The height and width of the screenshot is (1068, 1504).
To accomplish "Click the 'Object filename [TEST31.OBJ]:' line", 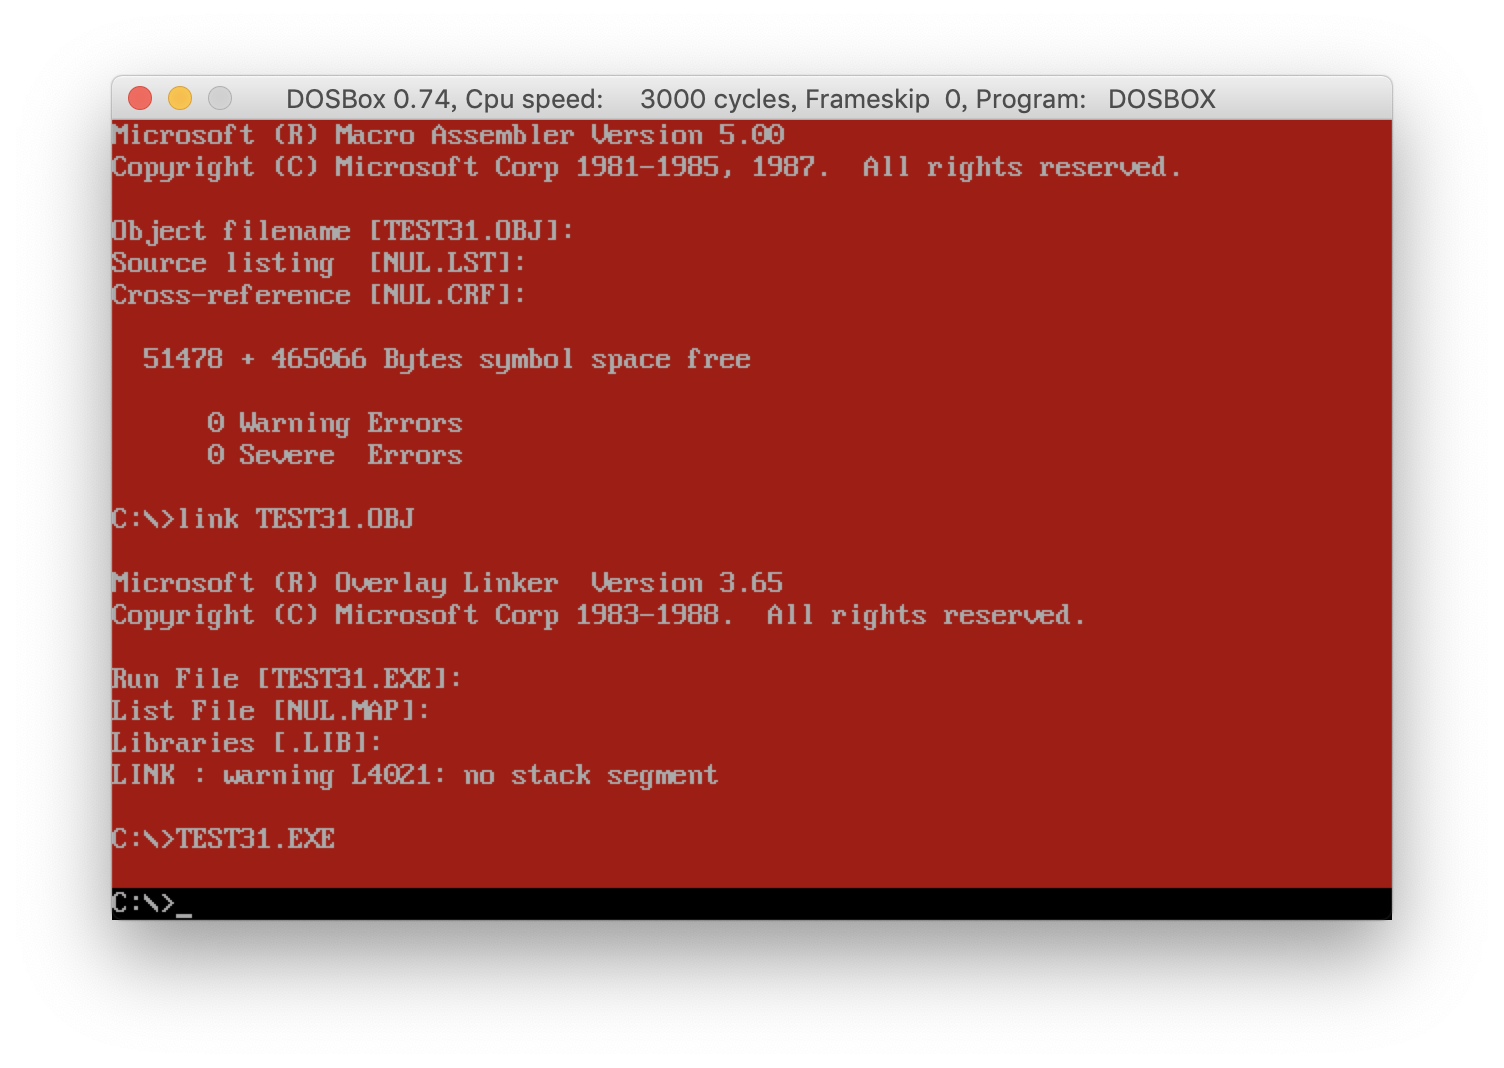I will (343, 231).
